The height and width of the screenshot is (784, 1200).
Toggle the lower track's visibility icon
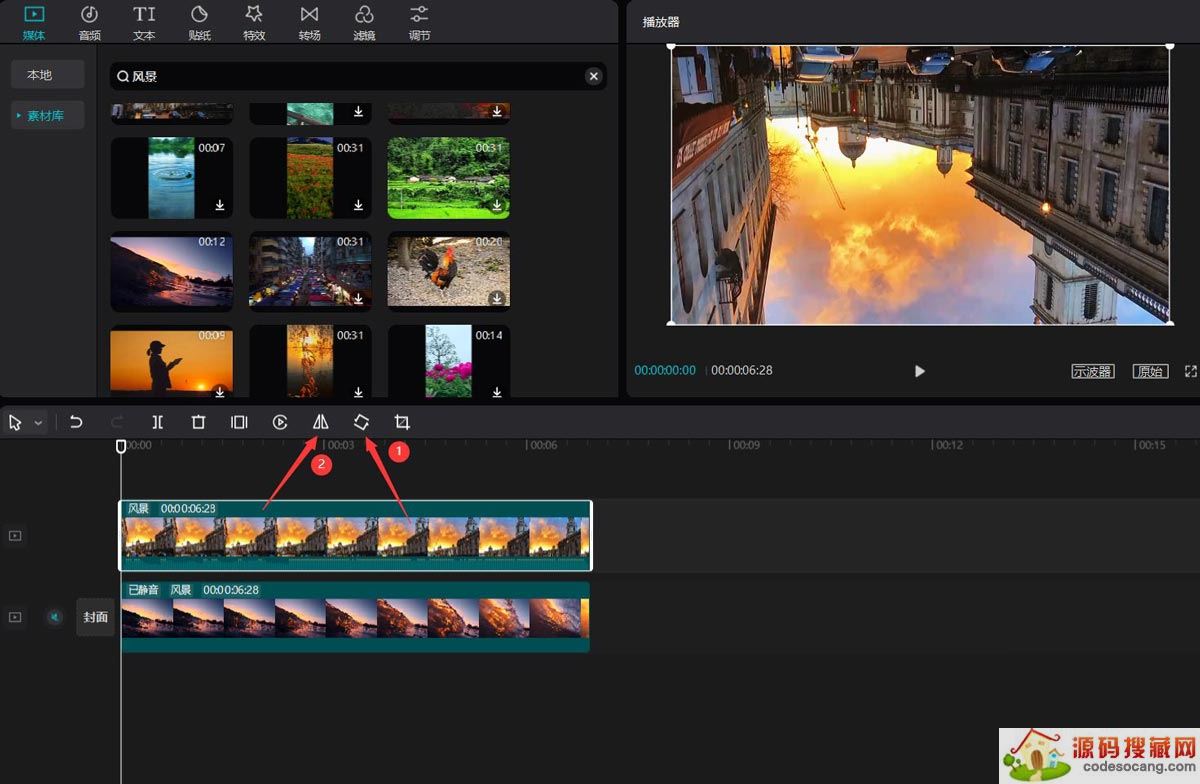pyautogui.click(x=15, y=617)
